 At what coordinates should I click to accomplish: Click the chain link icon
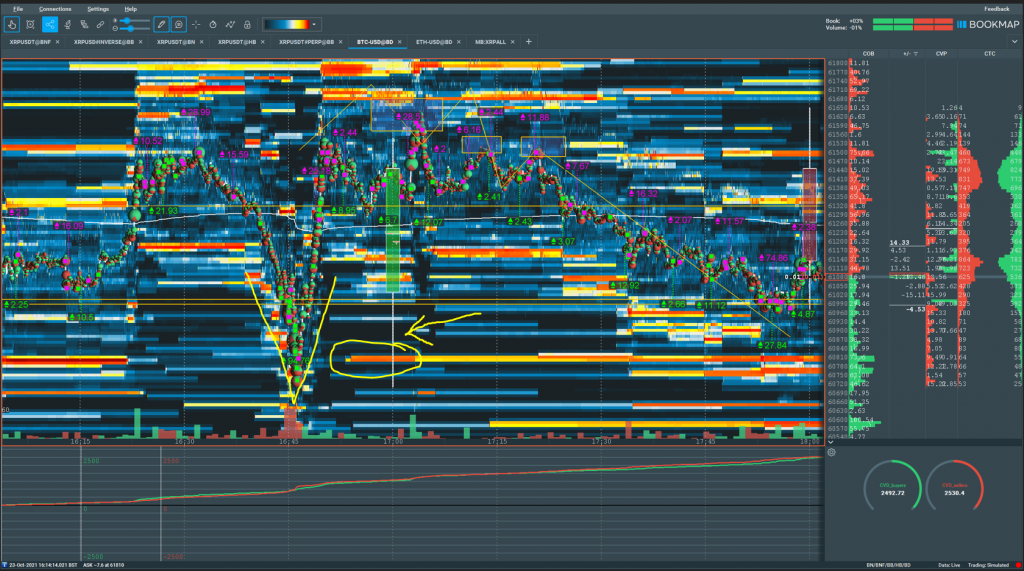(100, 25)
